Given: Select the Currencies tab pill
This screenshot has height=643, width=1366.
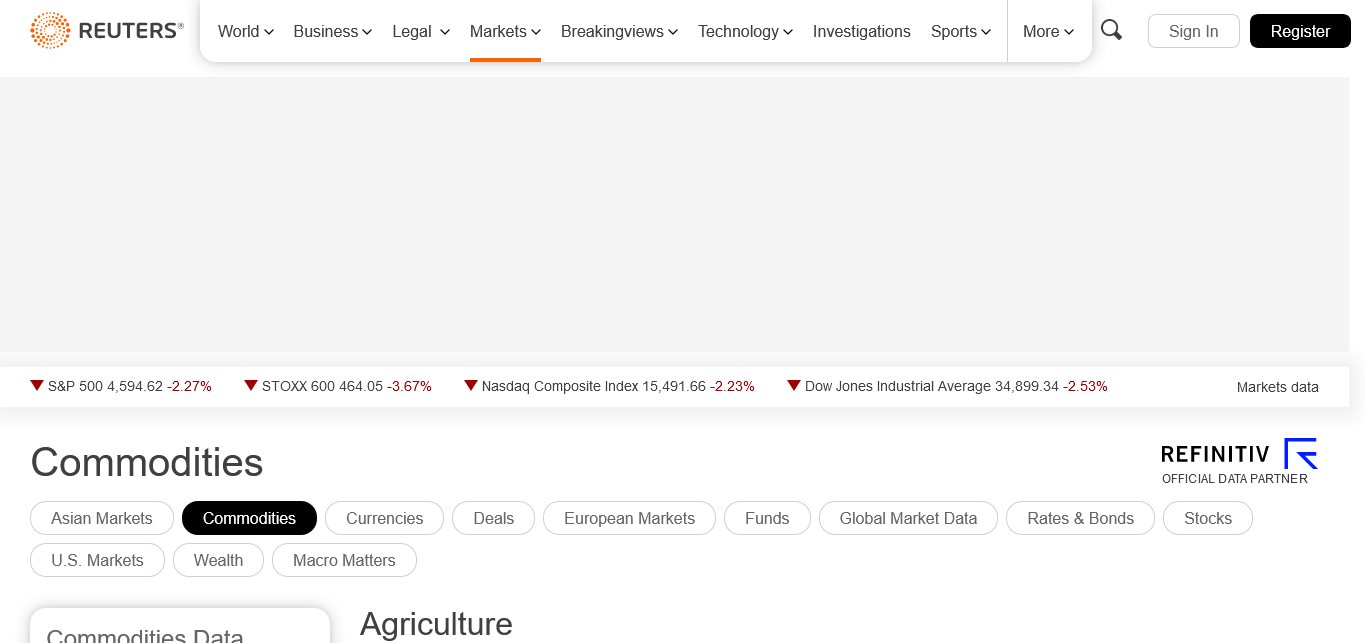Looking at the screenshot, I should coord(384,518).
